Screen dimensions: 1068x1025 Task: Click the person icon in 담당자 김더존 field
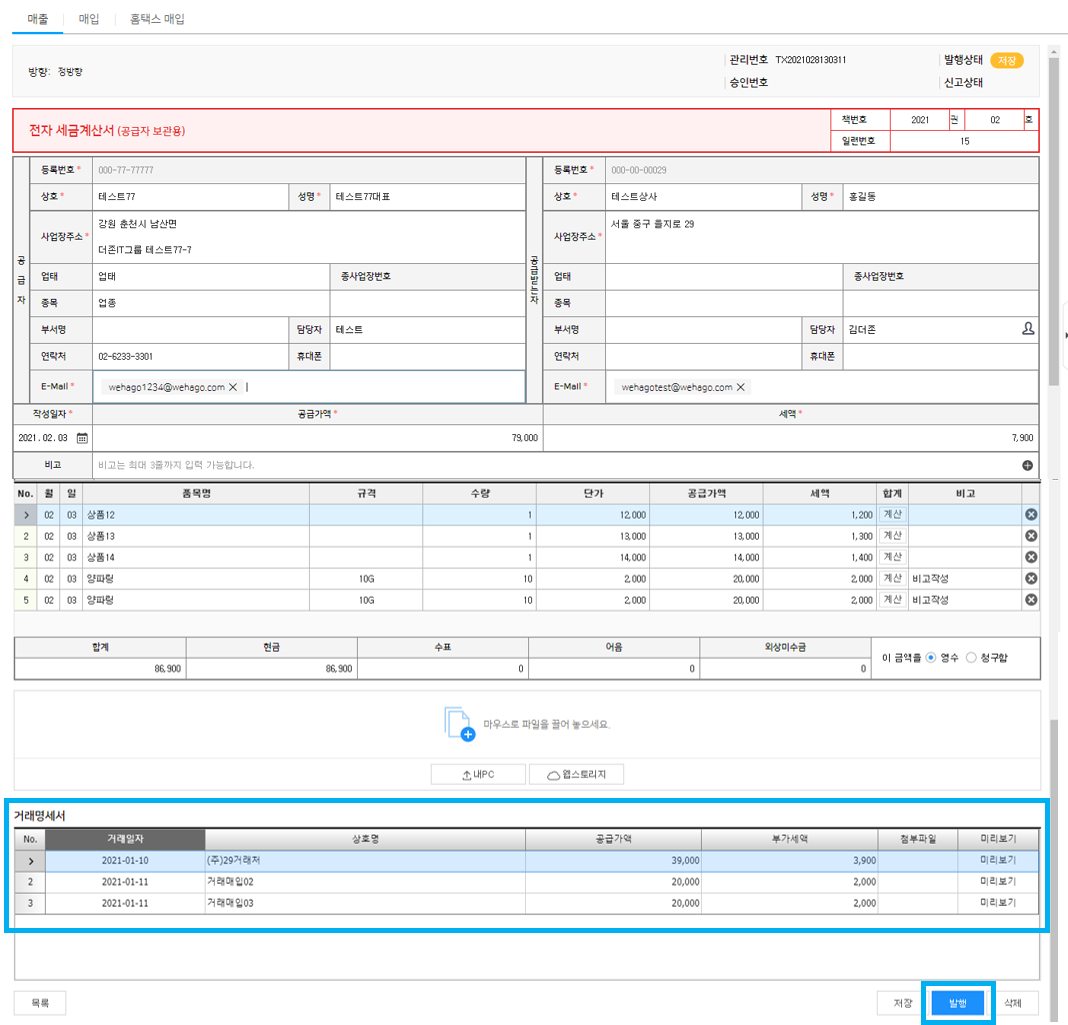coord(1028,329)
